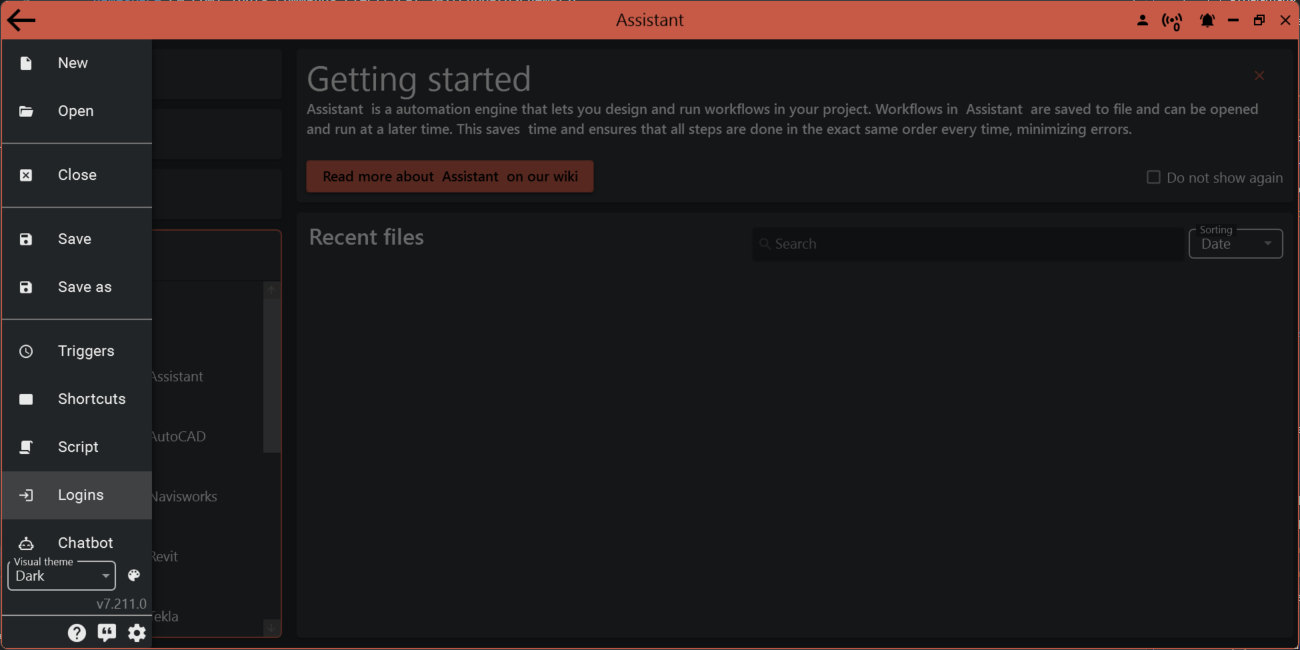
Task: Click the Chatbot robot icon in sidebar
Action: pyautogui.click(x=25, y=542)
